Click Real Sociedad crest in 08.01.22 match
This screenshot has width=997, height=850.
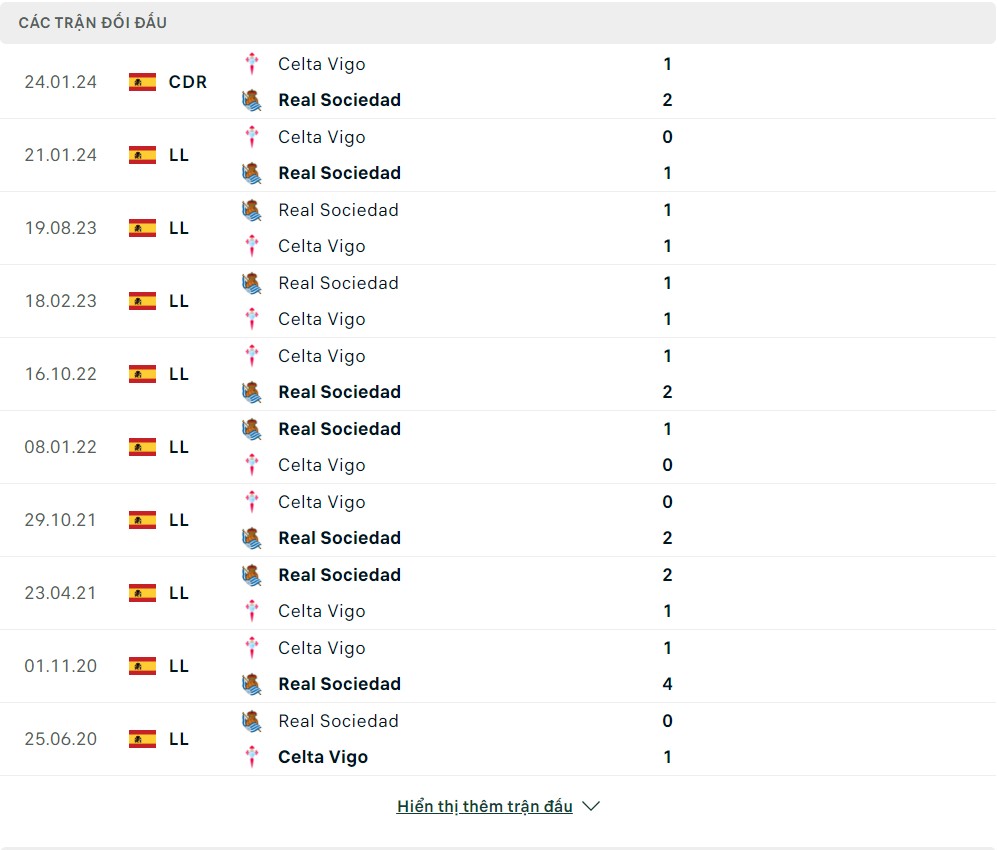click(252, 429)
